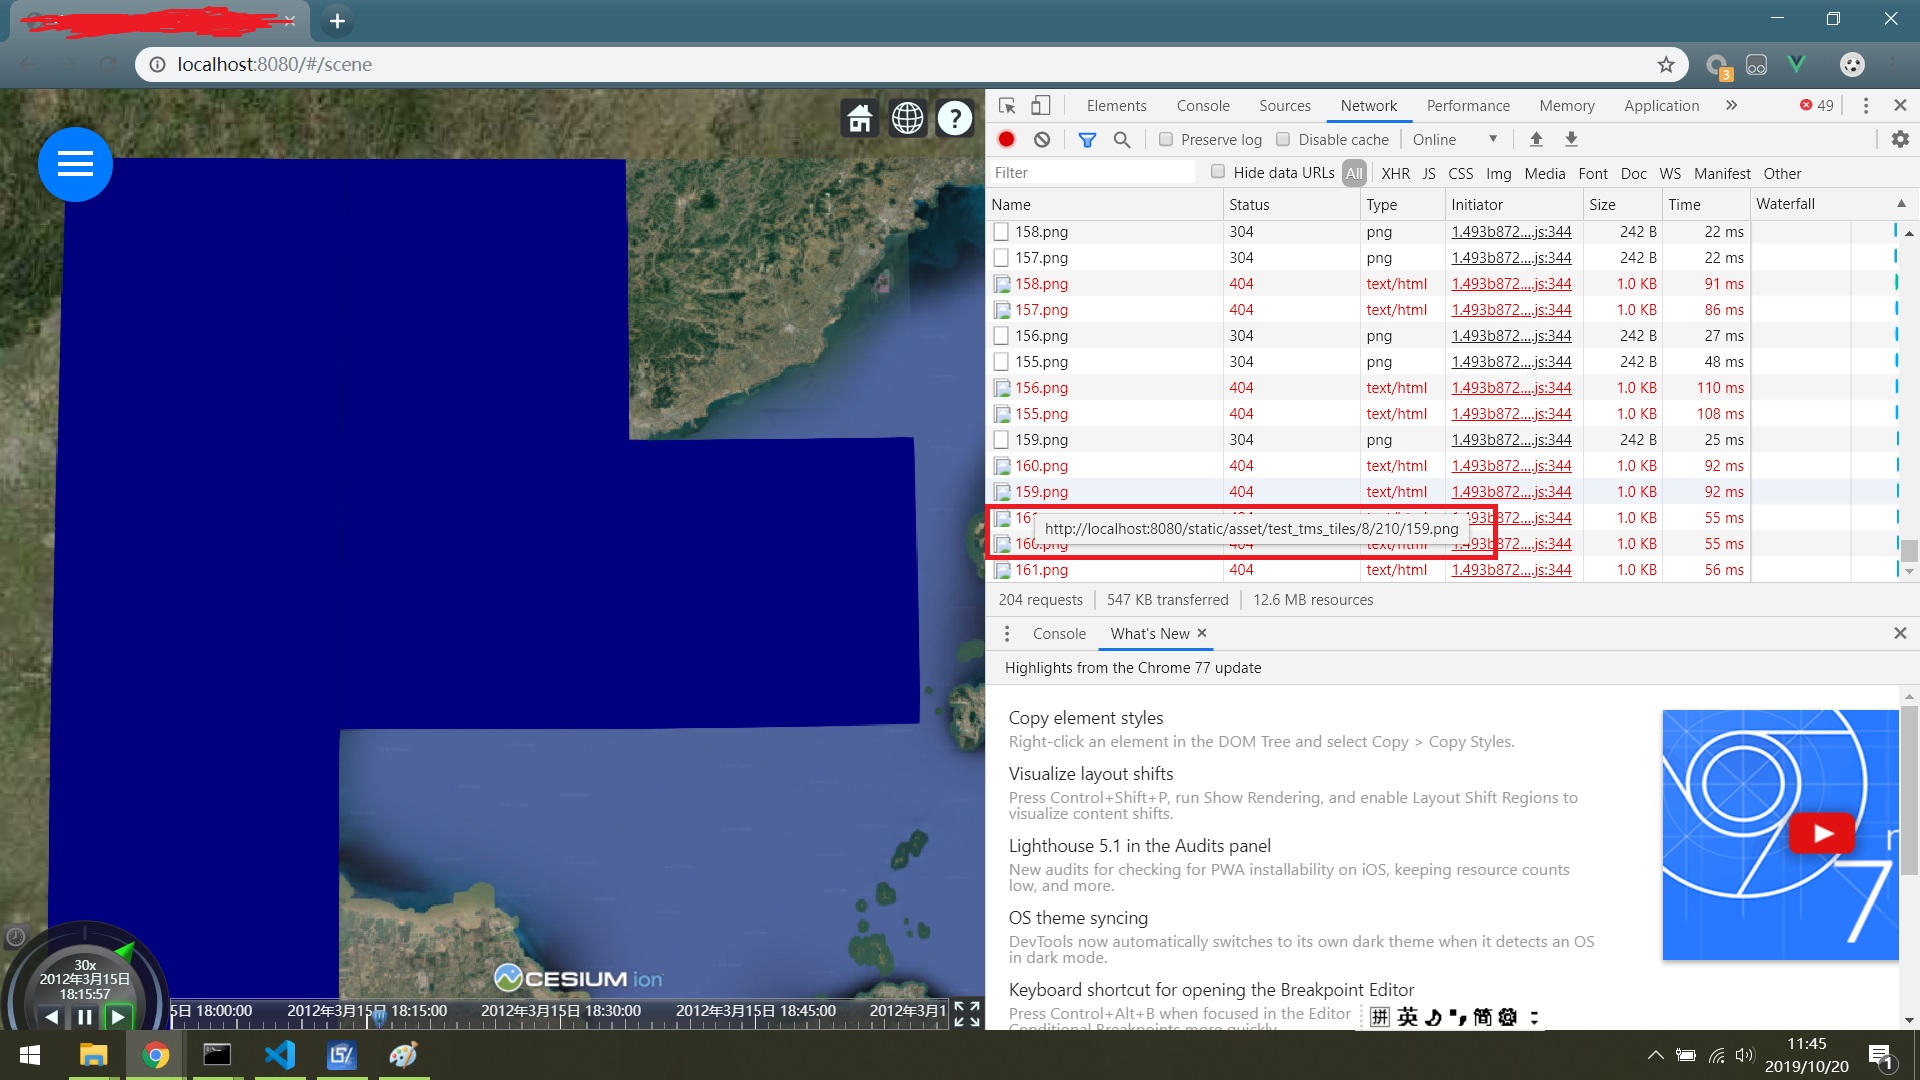Image resolution: width=1920 pixels, height=1080 pixels.
Task: Expand the DevTools more tools menu
Action: point(1866,105)
